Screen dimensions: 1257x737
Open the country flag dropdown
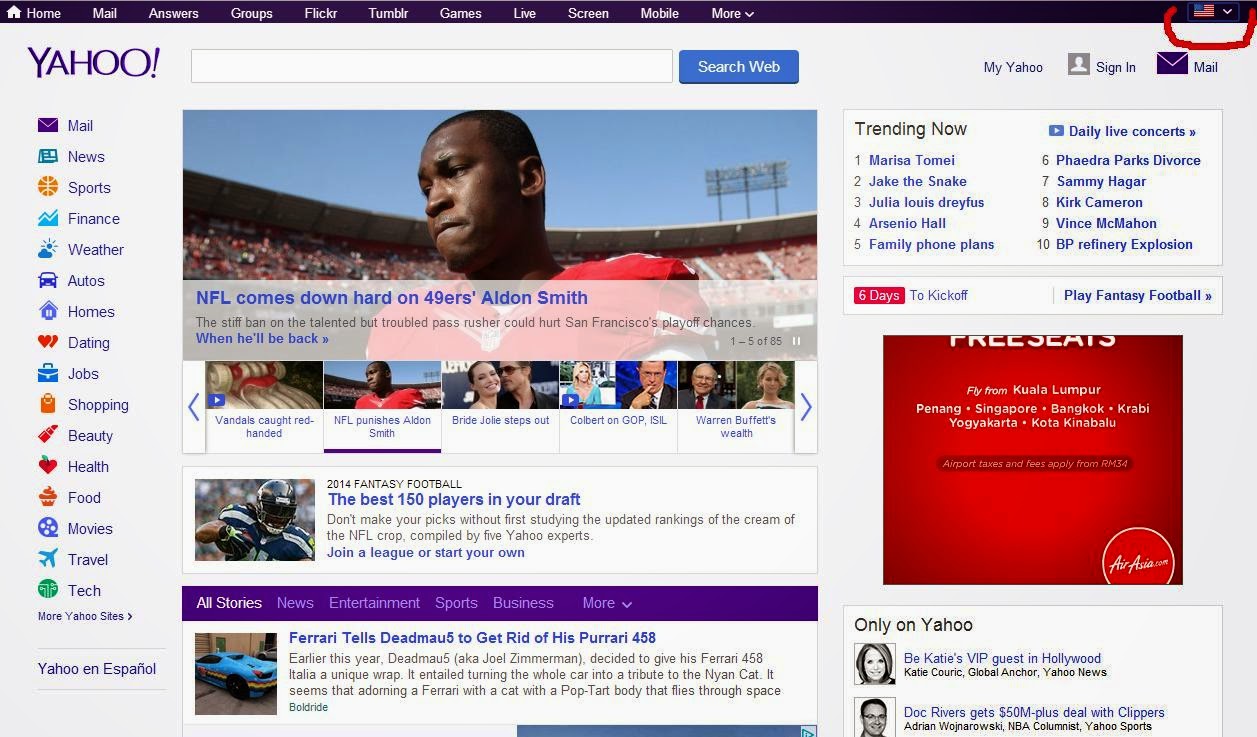1213,11
